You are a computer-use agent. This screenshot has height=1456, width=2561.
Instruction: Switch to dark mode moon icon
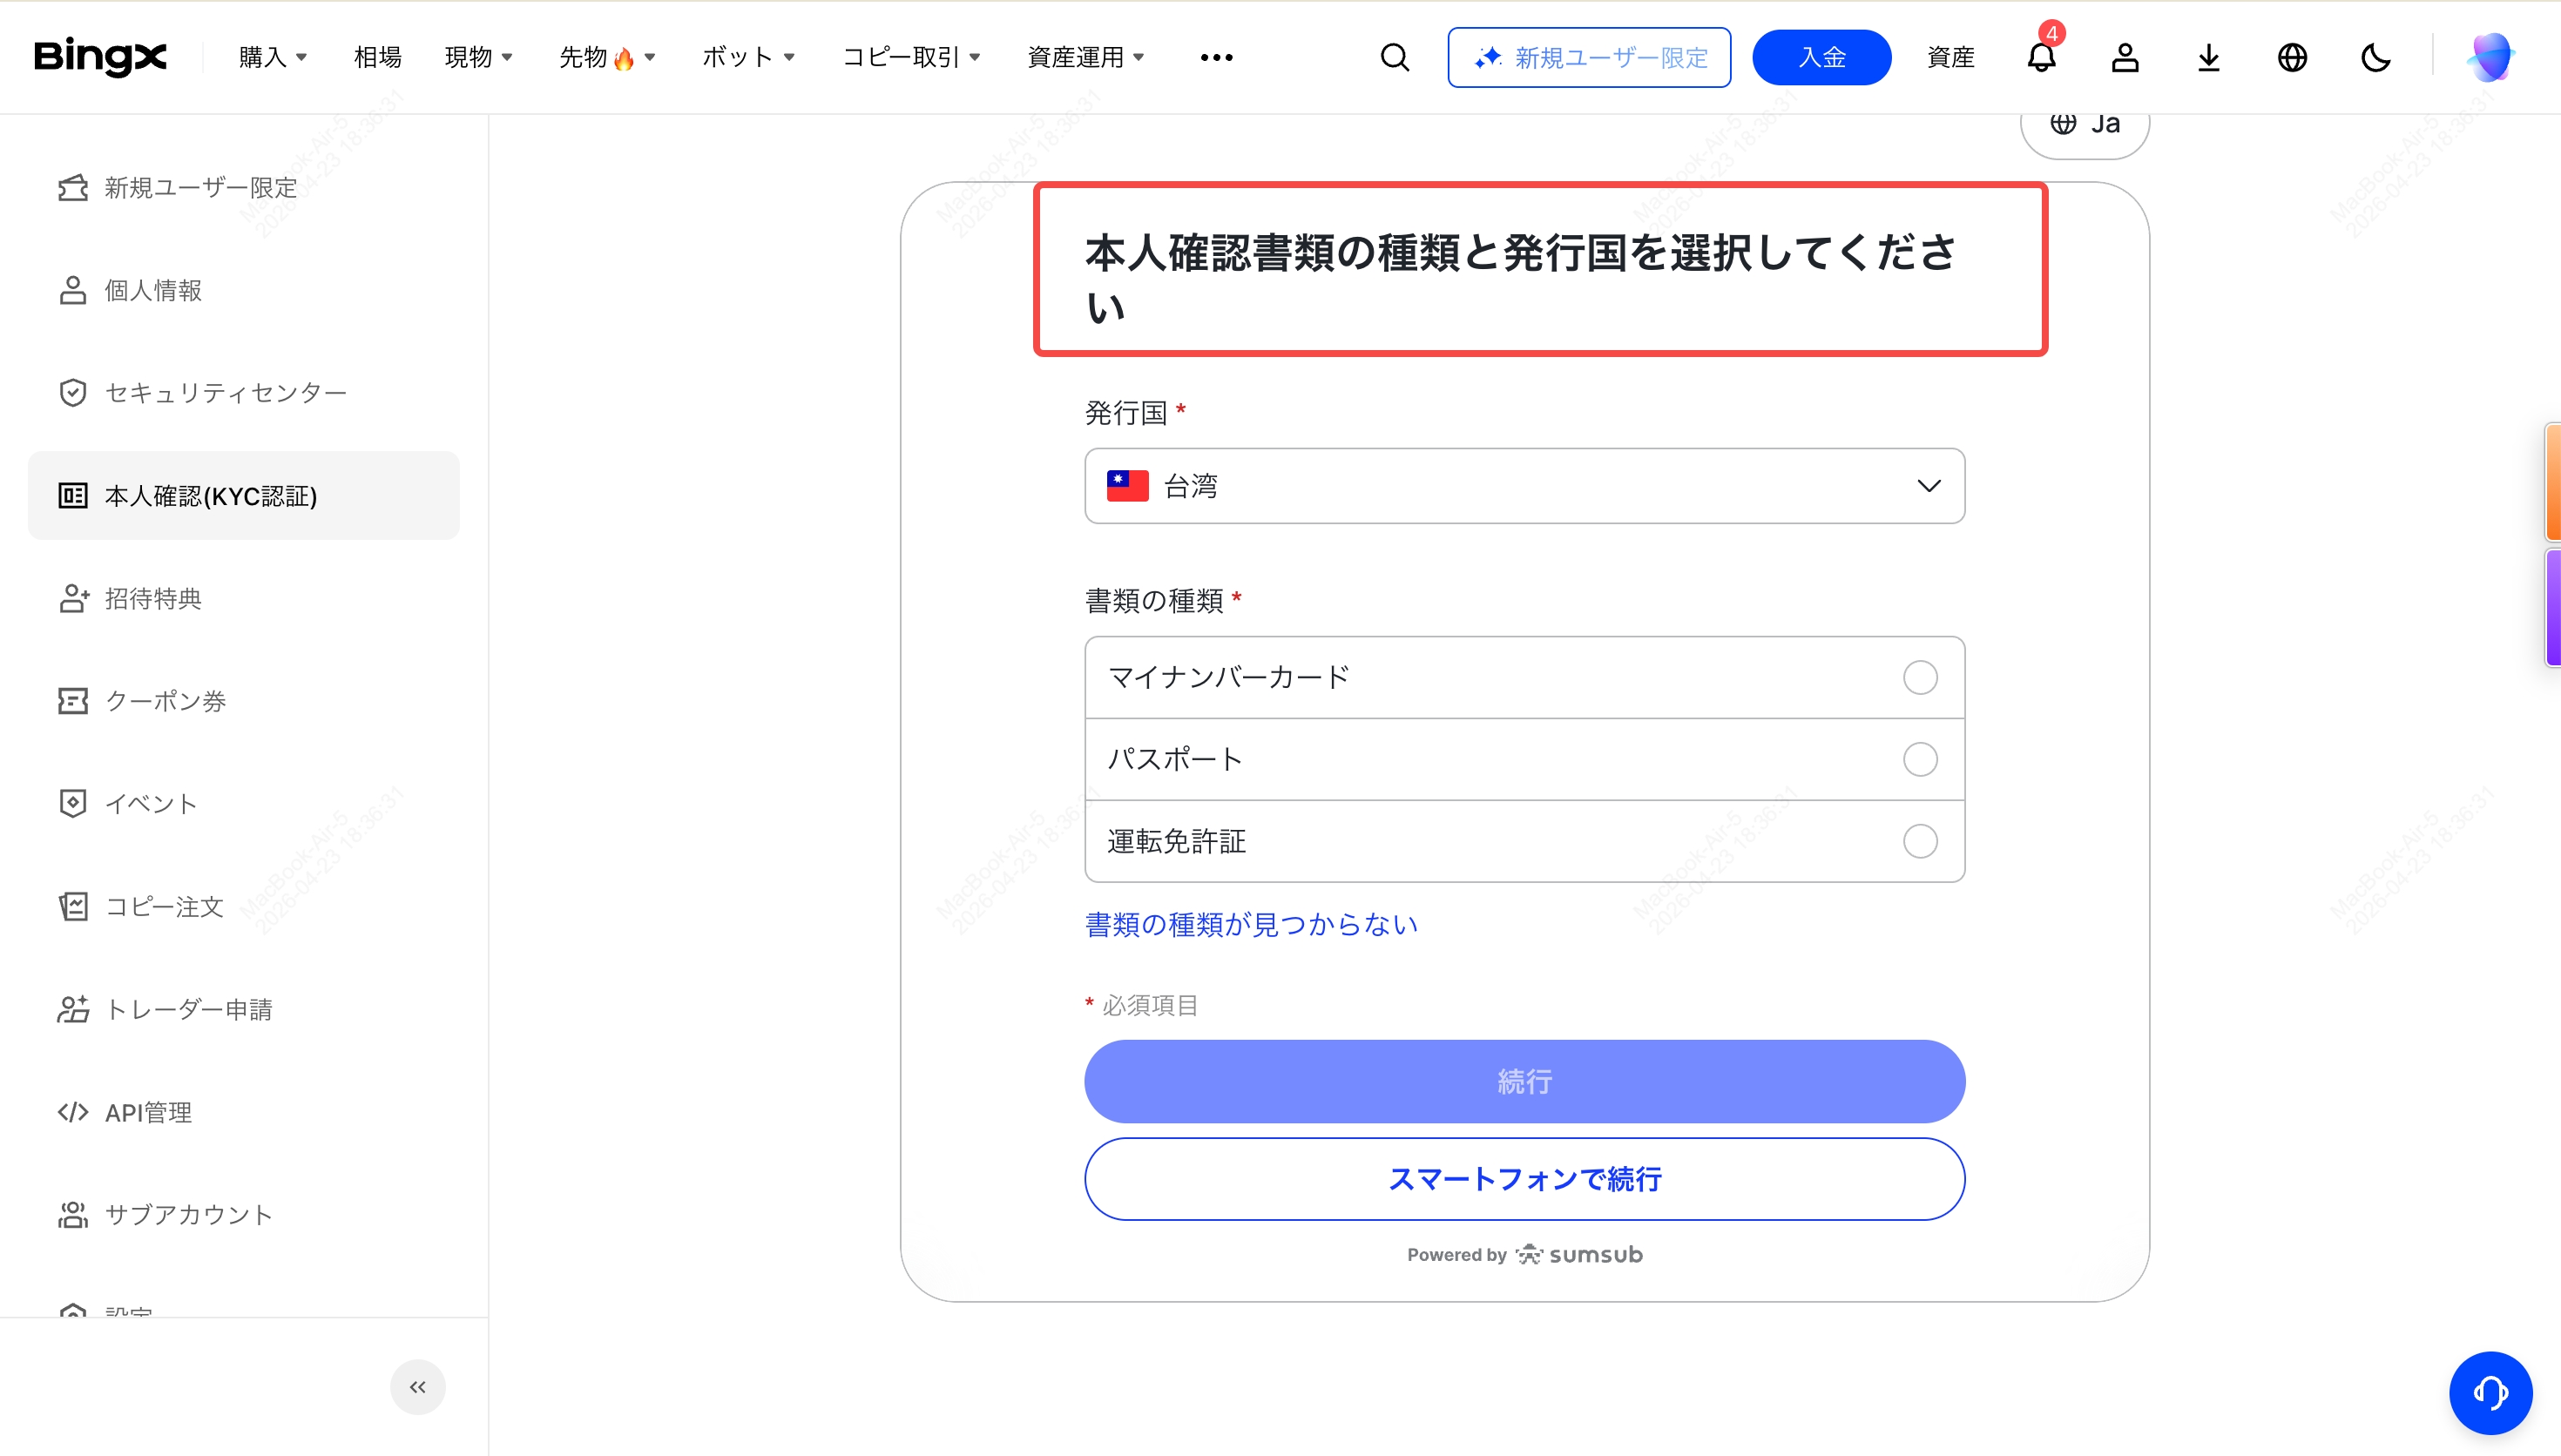click(2376, 58)
